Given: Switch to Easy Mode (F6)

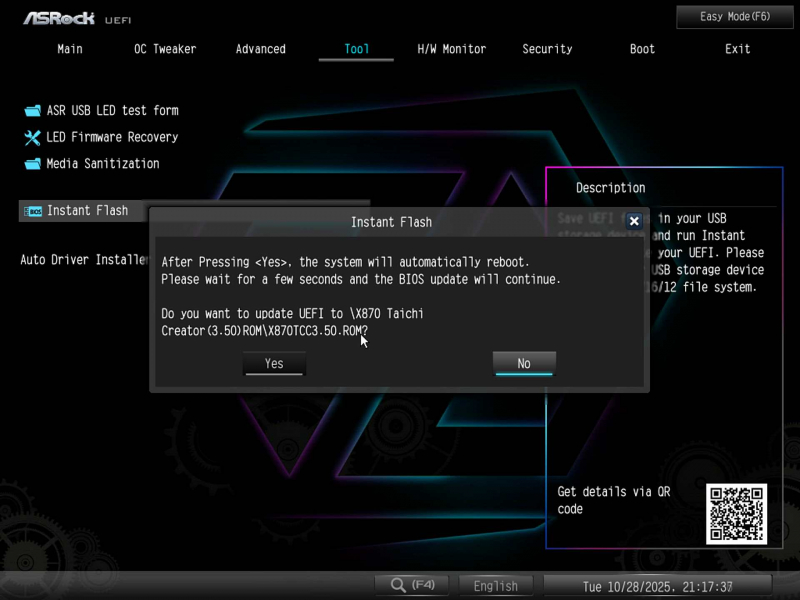Looking at the screenshot, I should click(x=735, y=17).
